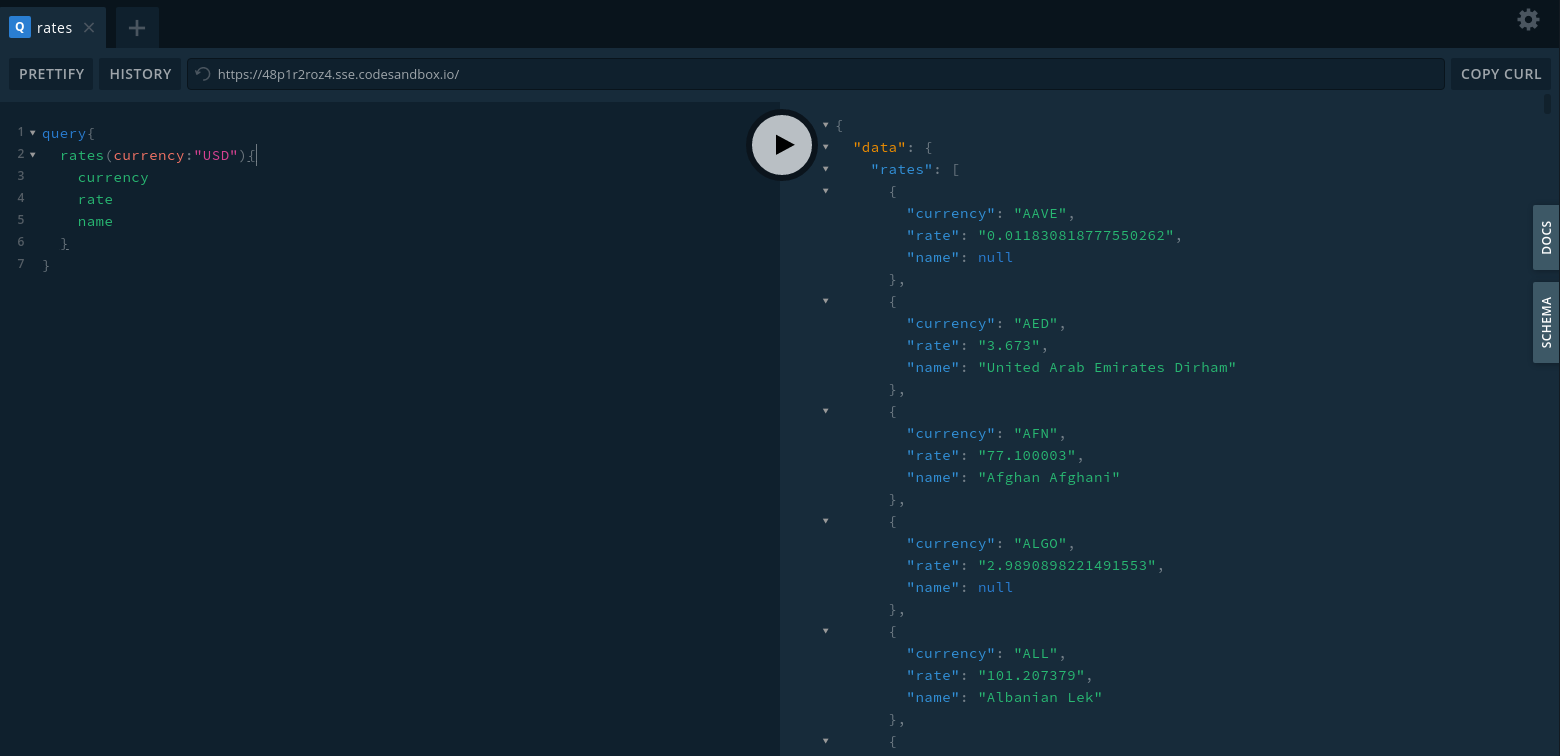Collapse the query block on line 1
The image size is (1560, 756).
pyautogui.click(x=33, y=133)
